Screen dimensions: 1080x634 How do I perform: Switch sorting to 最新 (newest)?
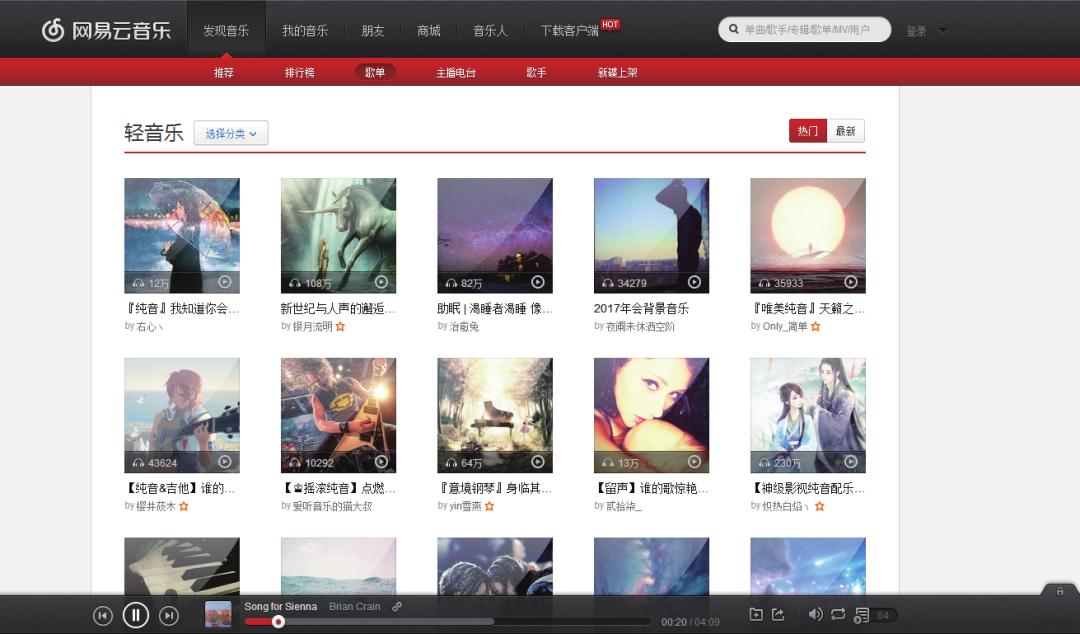point(846,131)
